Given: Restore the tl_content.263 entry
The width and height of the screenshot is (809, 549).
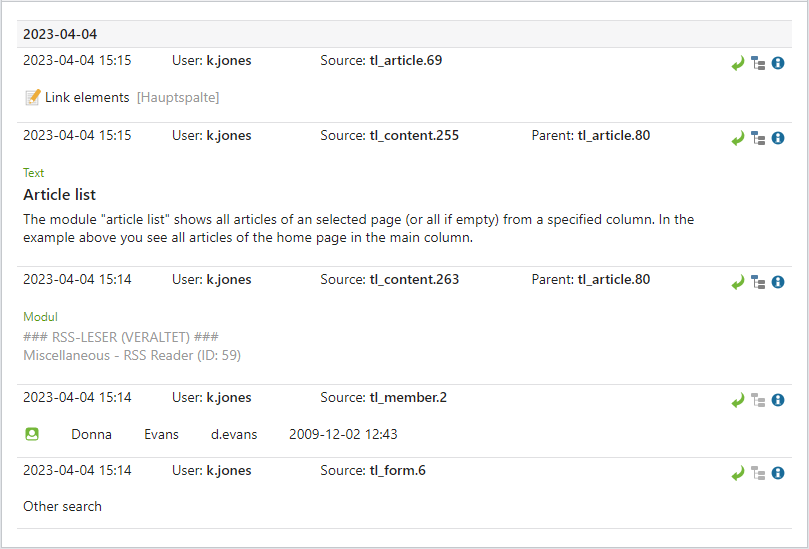Looking at the screenshot, I should [738, 282].
